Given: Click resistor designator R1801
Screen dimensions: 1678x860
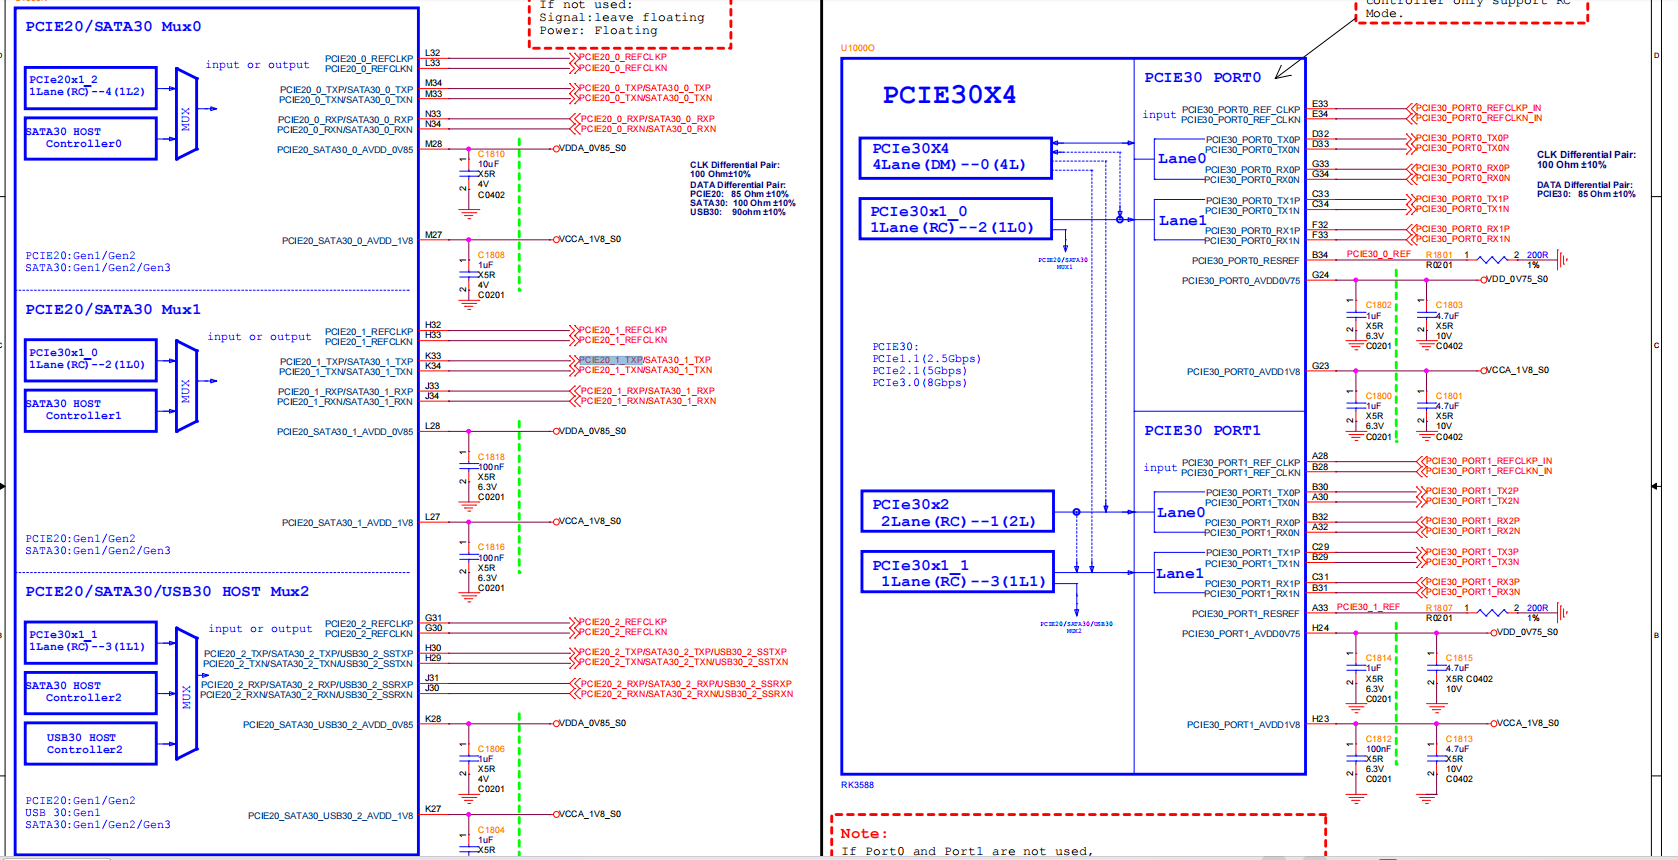Looking at the screenshot, I should pos(1439,255).
